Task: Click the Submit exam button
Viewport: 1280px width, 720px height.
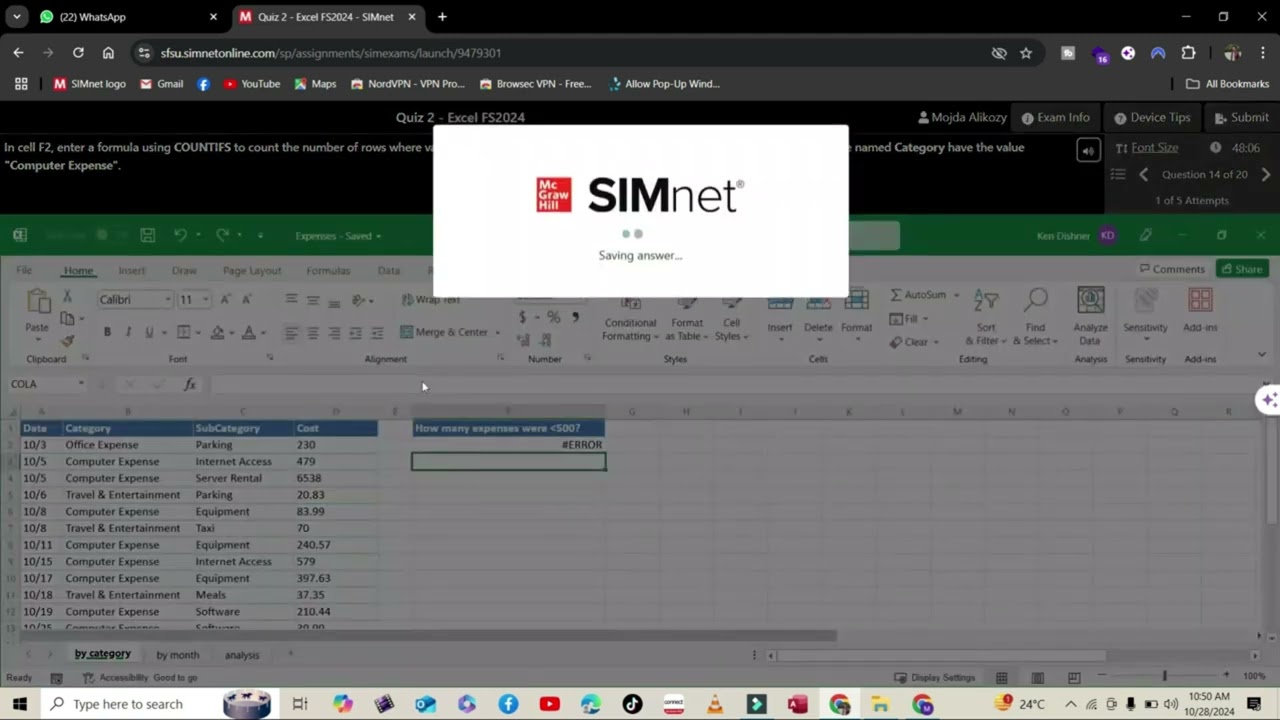Action: tap(1241, 118)
